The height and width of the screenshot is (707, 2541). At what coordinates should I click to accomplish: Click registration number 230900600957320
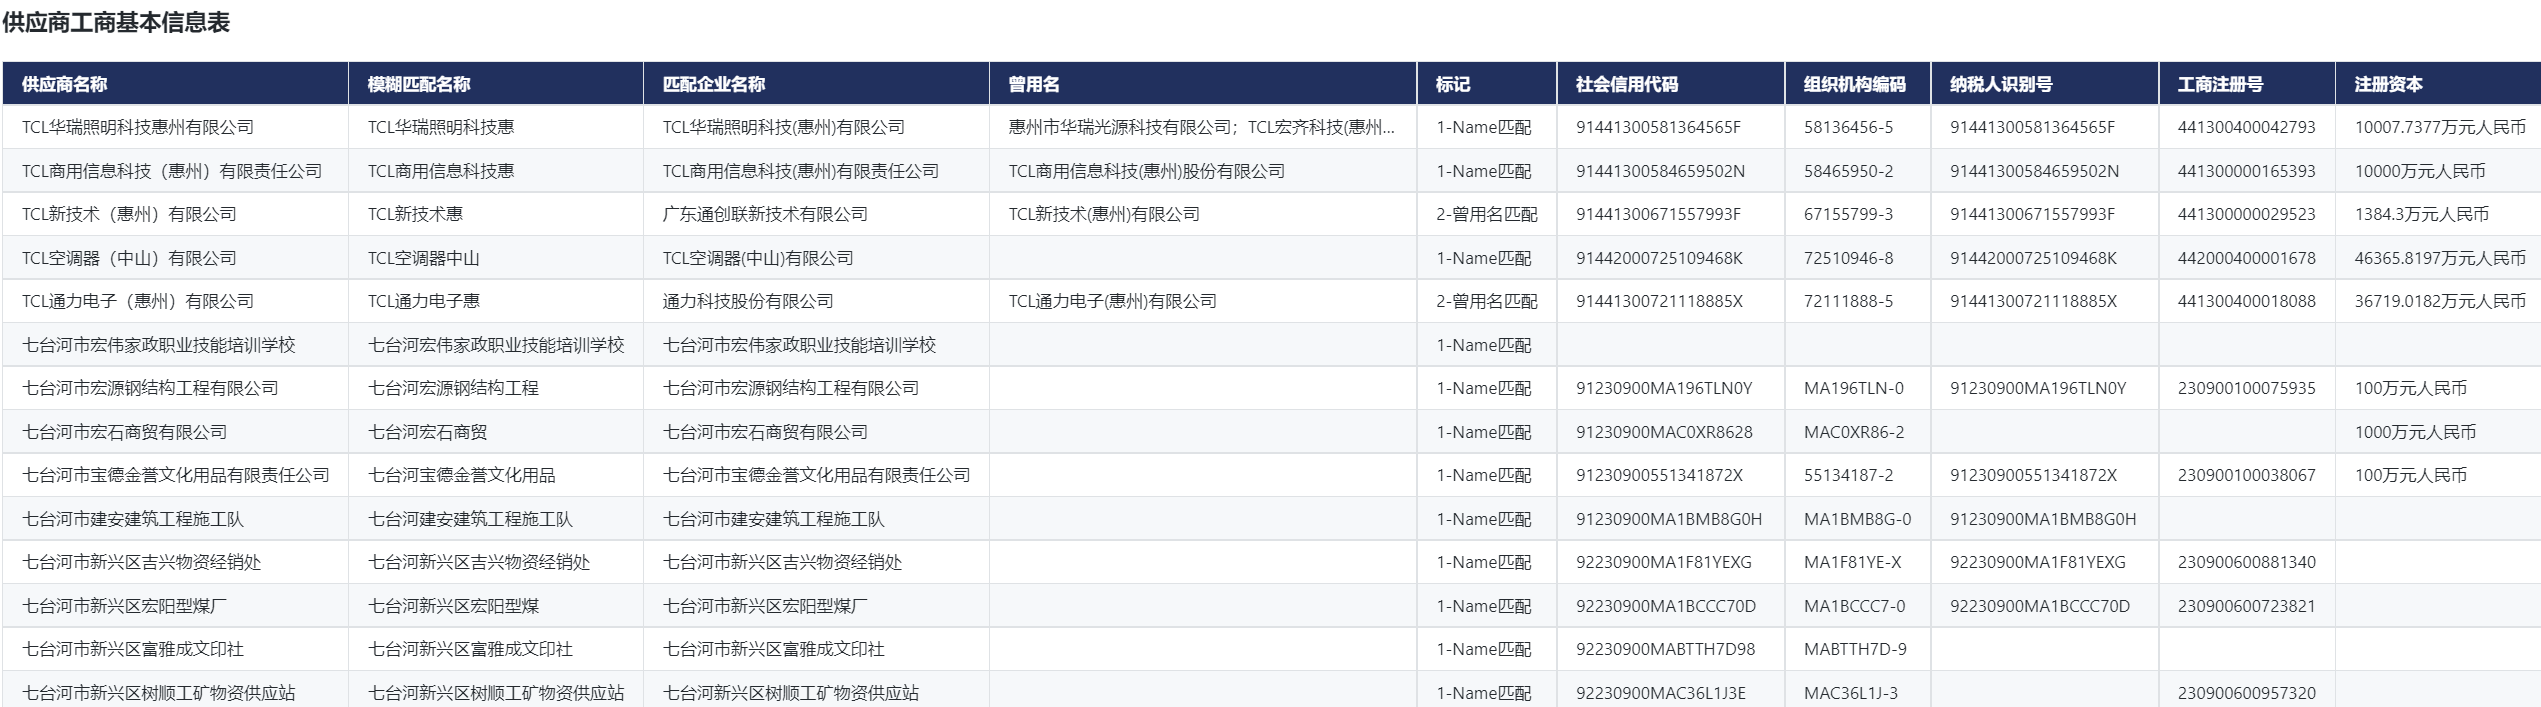point(2247,693)
